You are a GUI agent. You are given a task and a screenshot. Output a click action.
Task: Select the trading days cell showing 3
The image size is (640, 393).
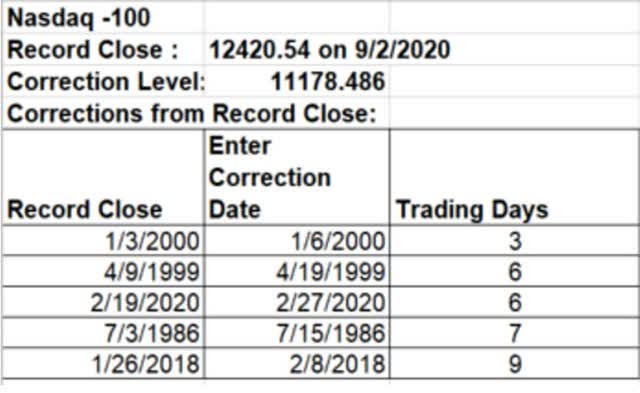tap(515, 241)
